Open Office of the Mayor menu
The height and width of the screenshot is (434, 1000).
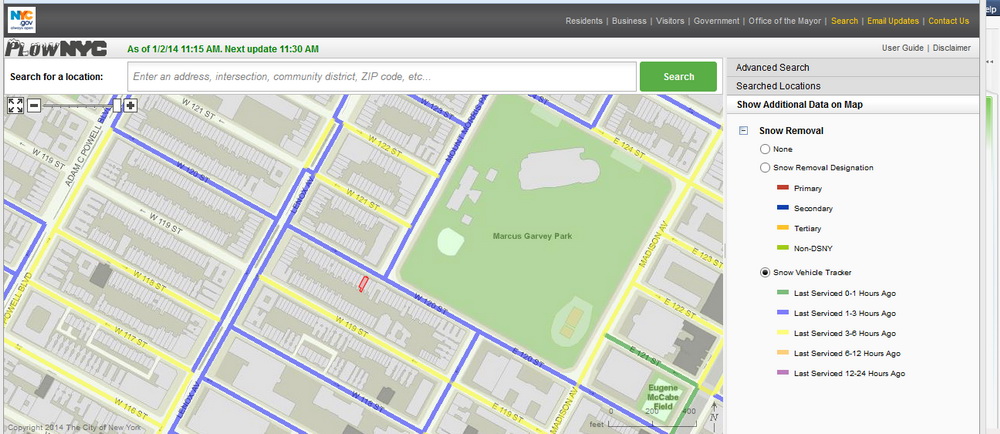click(x=785, y=21)
